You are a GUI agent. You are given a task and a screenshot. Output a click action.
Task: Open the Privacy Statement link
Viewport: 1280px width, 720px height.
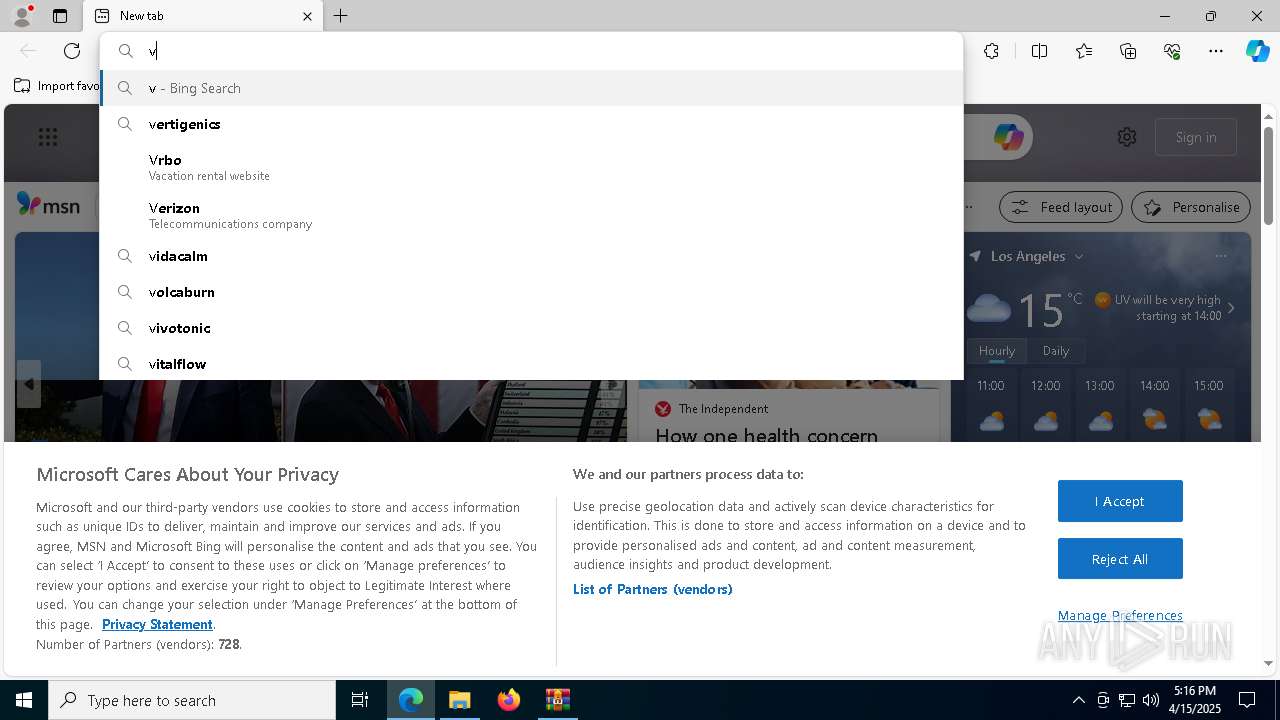coord(157,624)
